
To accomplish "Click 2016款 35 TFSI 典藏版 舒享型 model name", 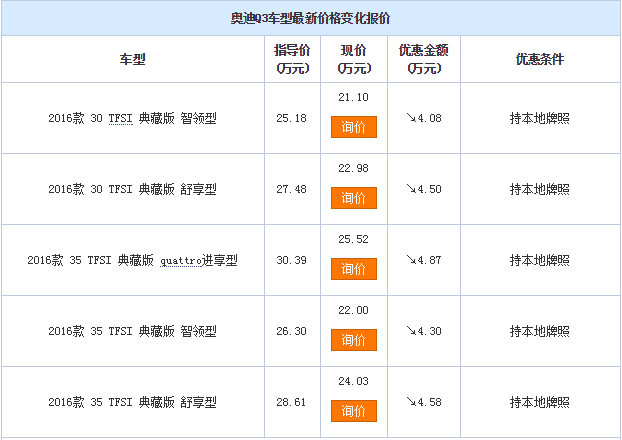I will point(132,402).
